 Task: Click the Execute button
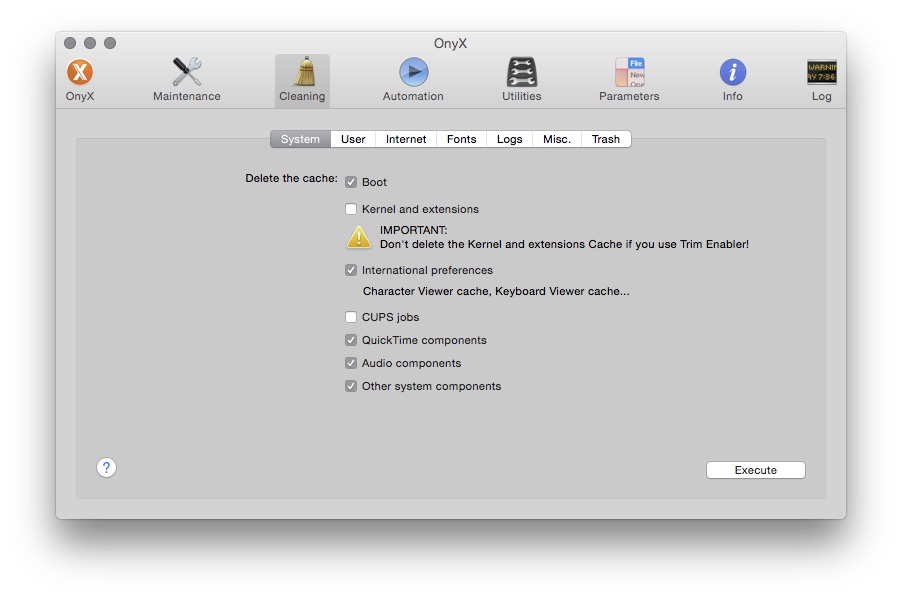point(755,470)
